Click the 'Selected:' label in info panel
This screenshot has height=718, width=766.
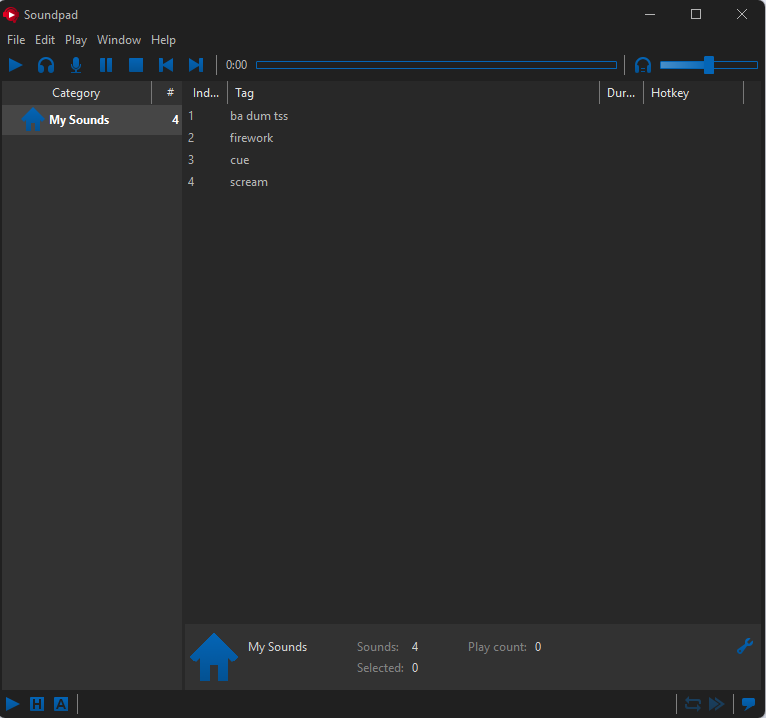(x=380, y=668)
